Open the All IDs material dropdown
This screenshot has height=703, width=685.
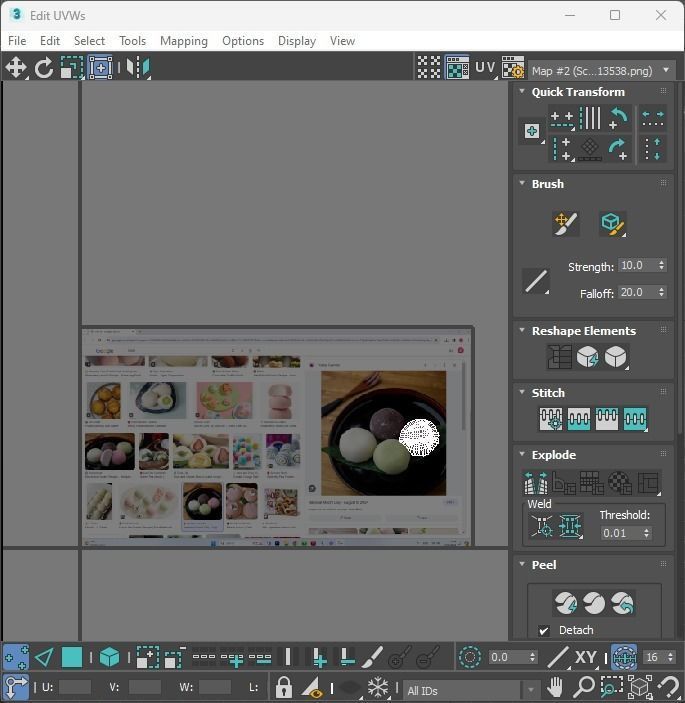click(x=472, y=690)
